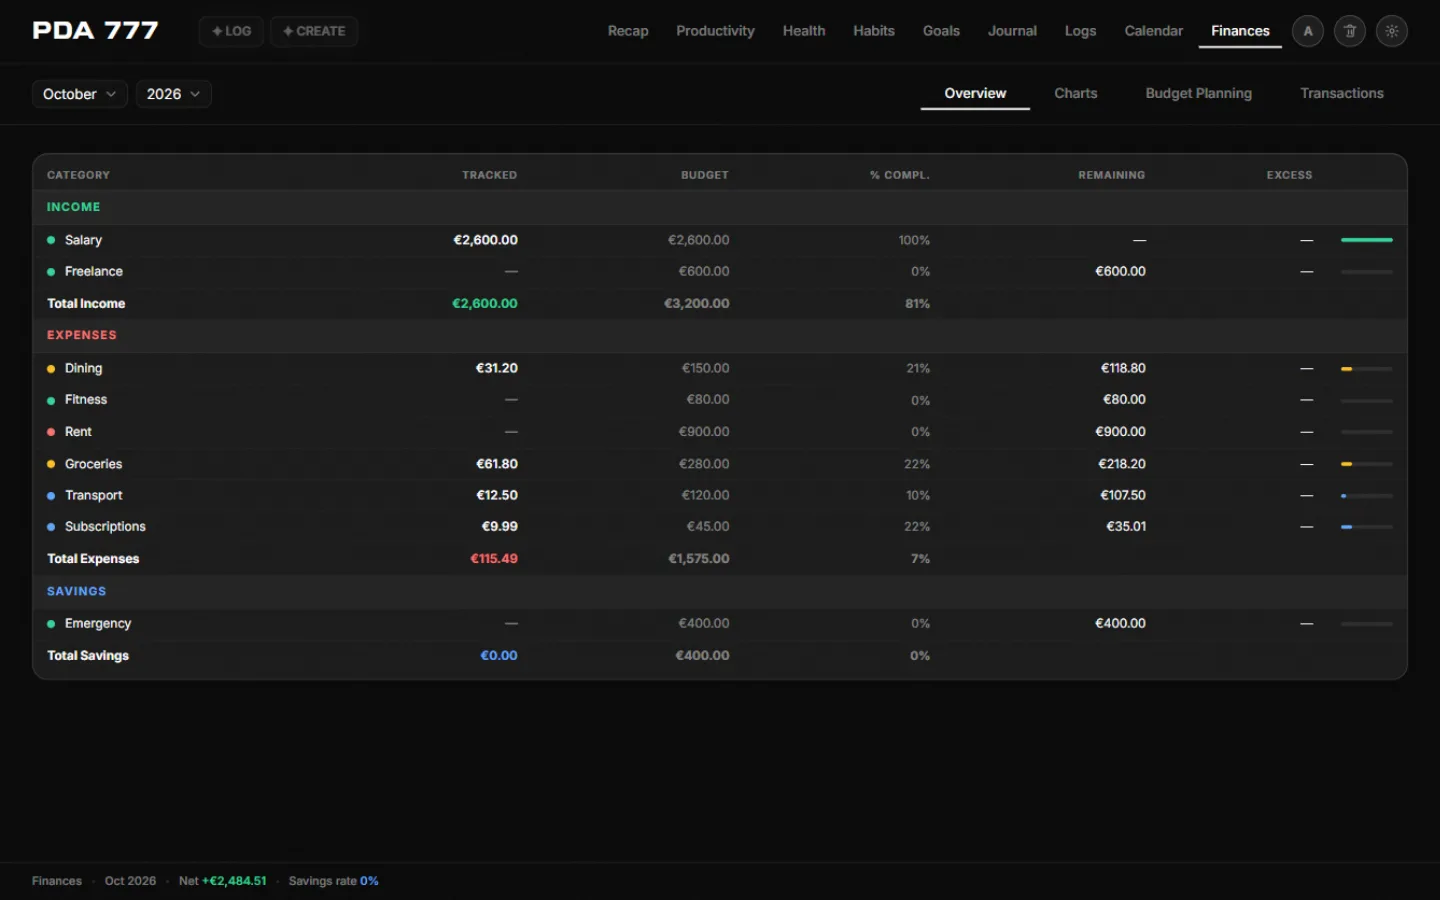The height and width of the screenshot is (900, 1440).
Task: Click the Total Expenses tracked value €115.49
Action: (x=494, y=559)
